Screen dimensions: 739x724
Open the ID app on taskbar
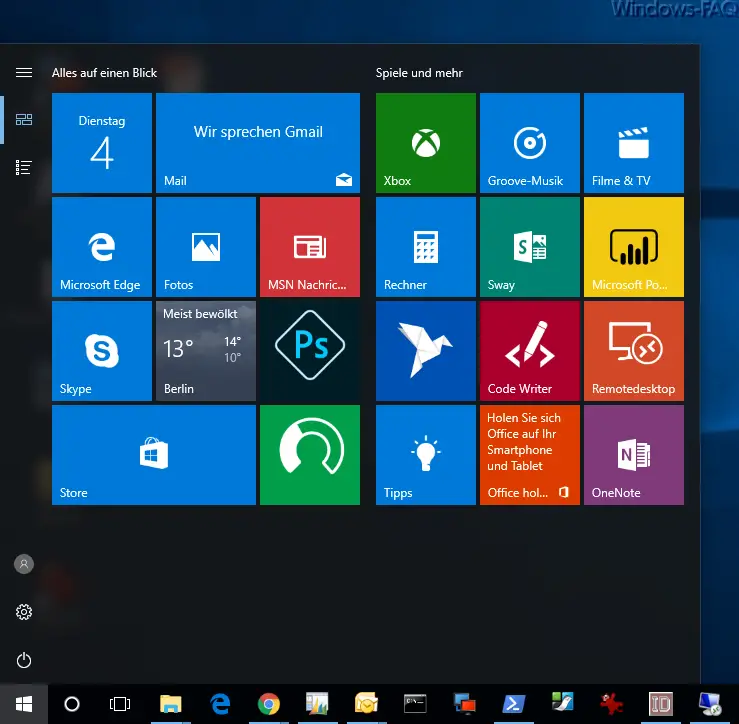[660, 704]
